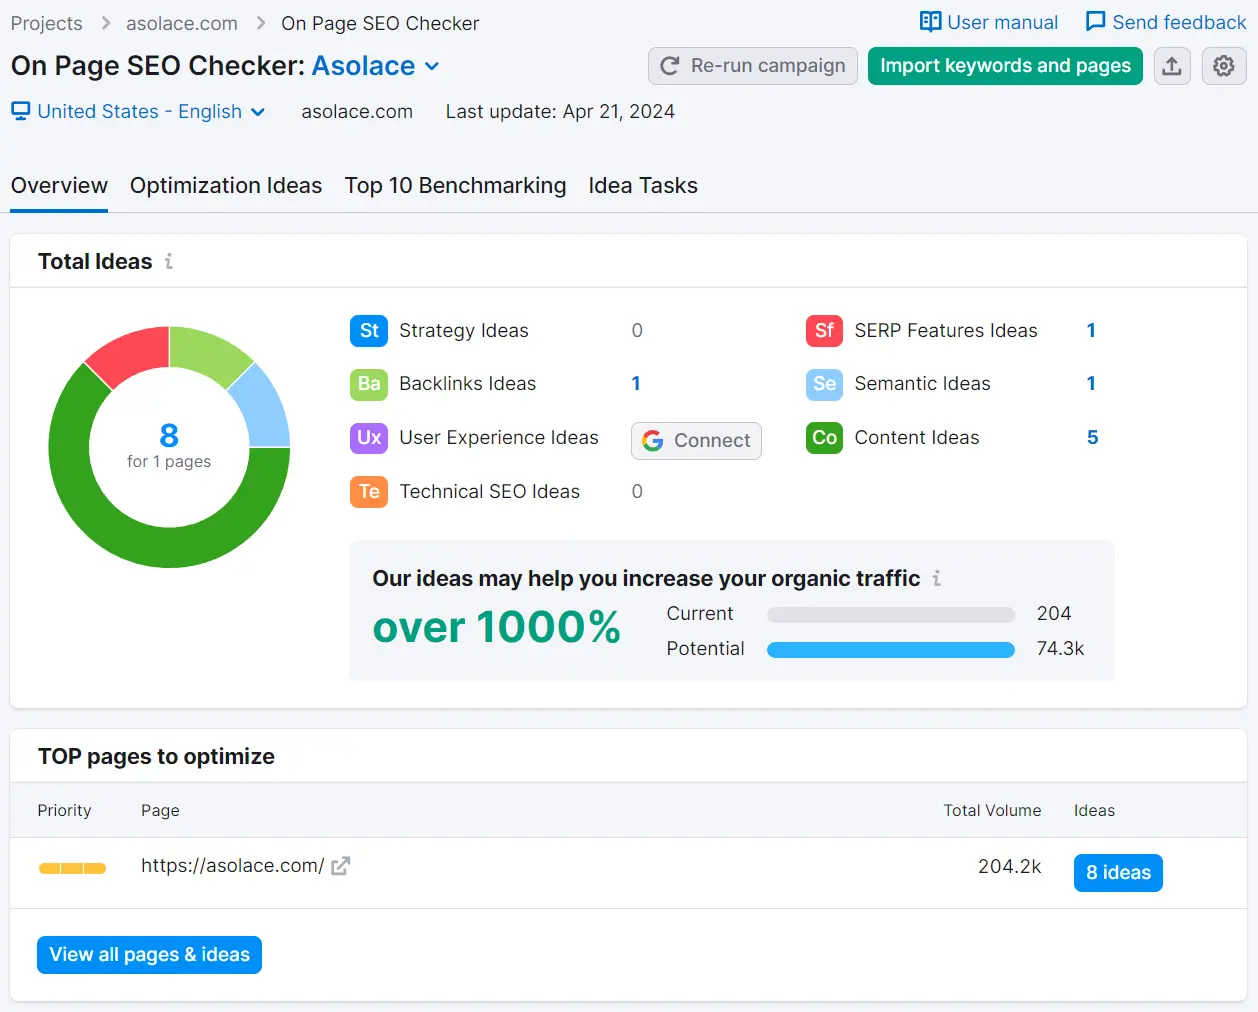This screenshot has height=1012, width=1258.
Task: Click the Se Semantic Ideas badge
Action: (x=824, y=384)
